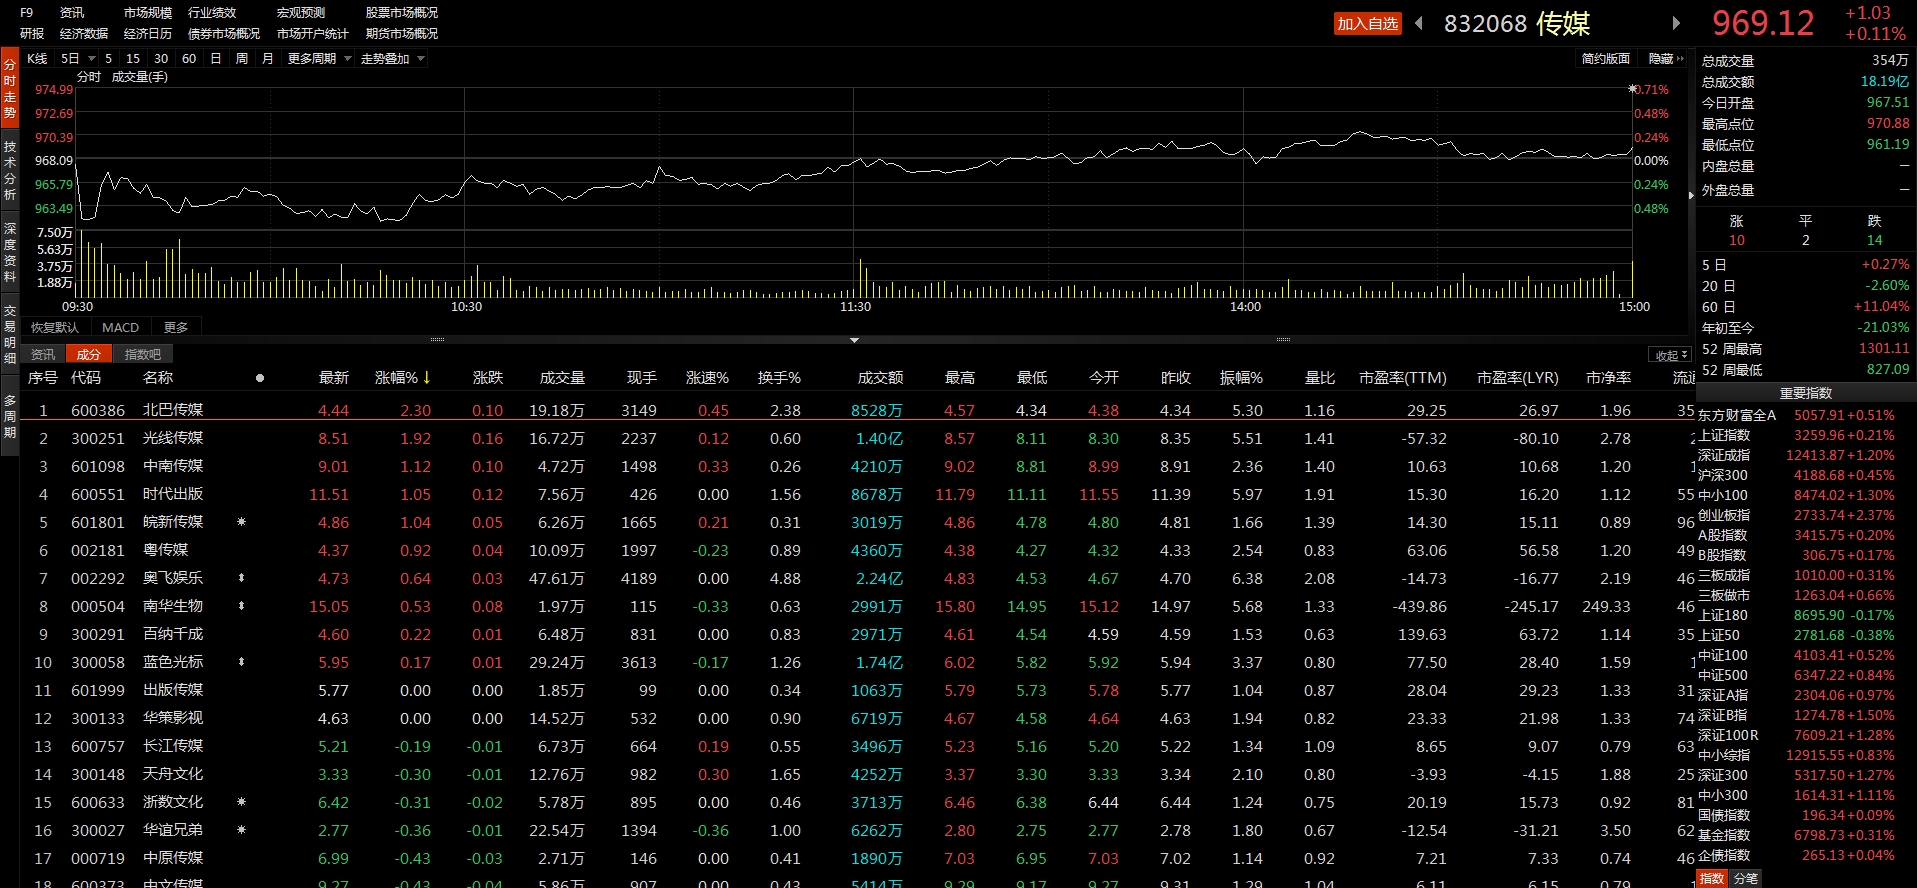
Task: Collapse chart panel with down triangle
Action: (854, 340)
